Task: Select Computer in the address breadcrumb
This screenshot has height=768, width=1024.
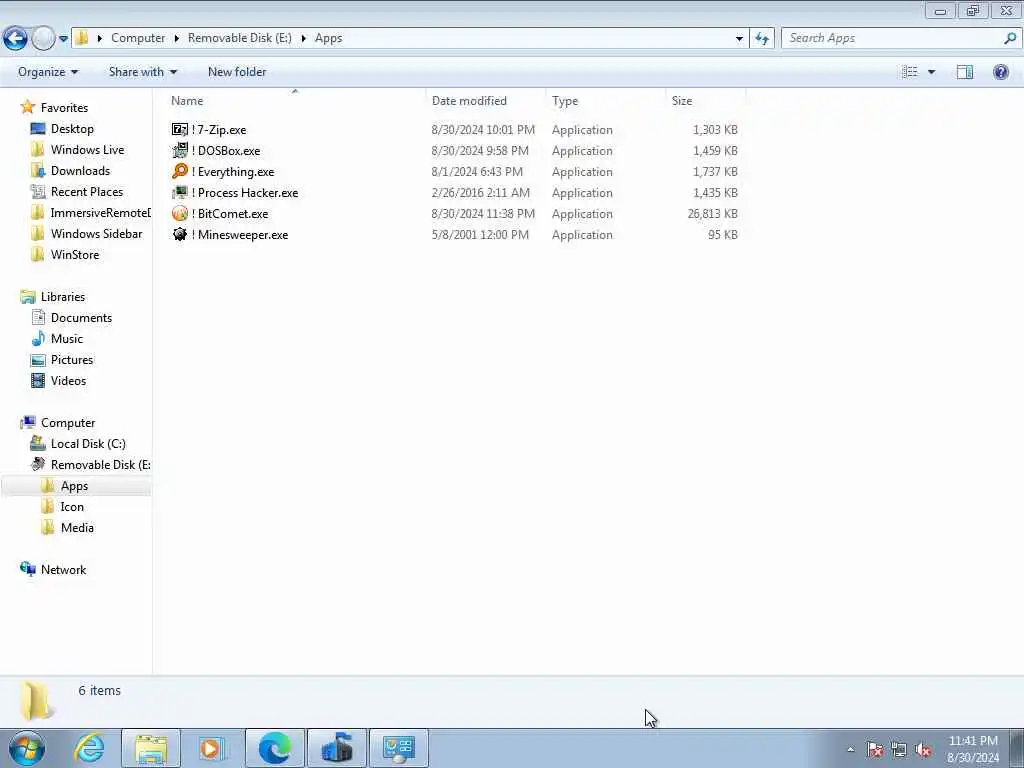Action: (138, 38)
